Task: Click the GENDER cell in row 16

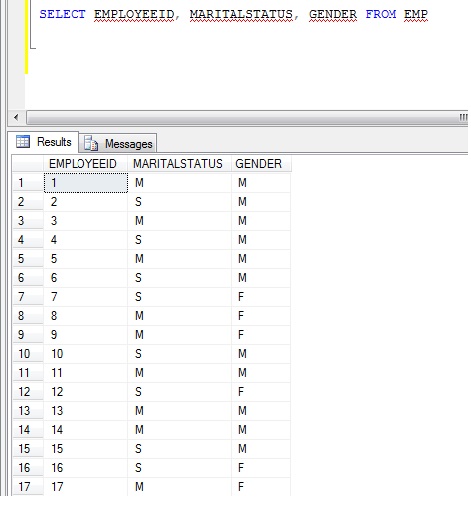Action: tap(261, 468)
